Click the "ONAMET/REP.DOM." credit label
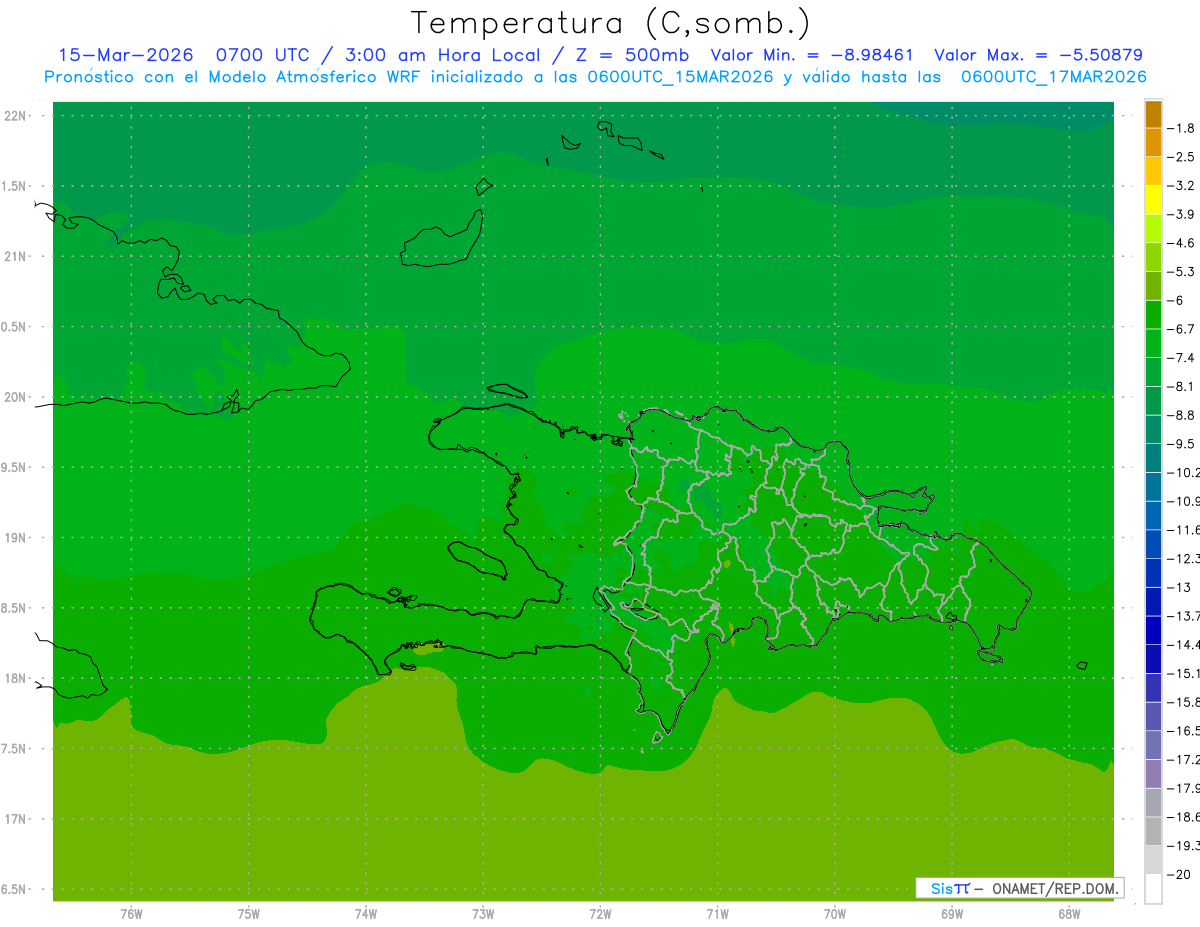 point(1054,888)
